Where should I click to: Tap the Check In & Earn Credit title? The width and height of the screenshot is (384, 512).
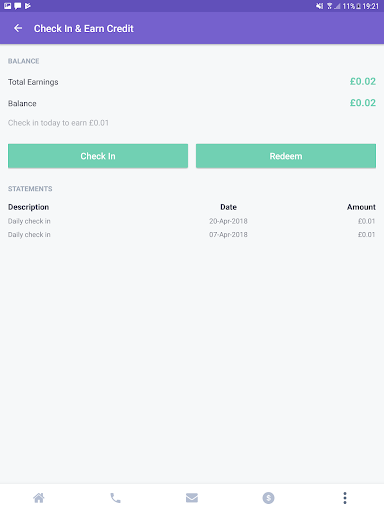84,29
